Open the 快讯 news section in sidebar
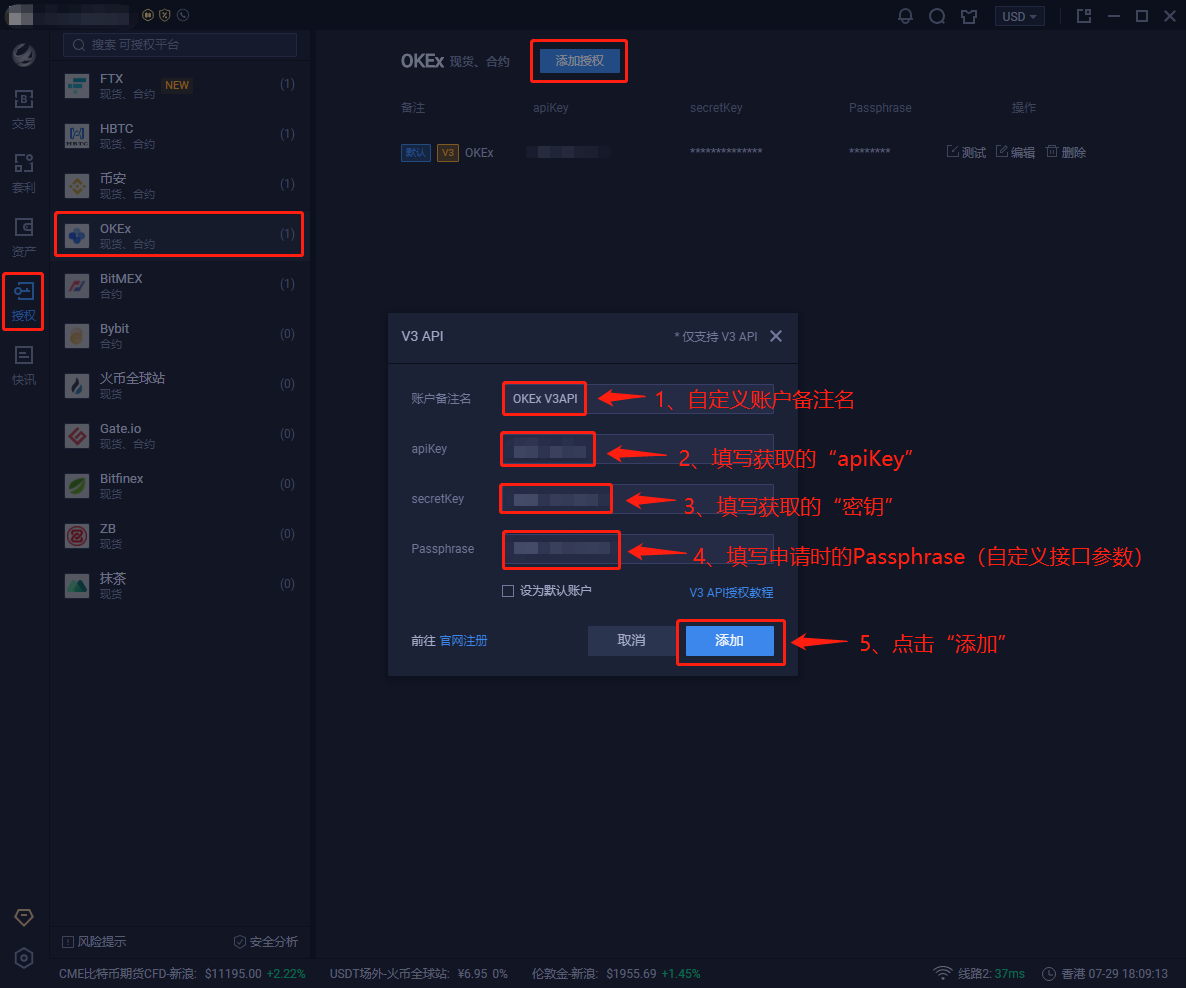The height and width of the screenshot is (988, 1186). [23, 365]
